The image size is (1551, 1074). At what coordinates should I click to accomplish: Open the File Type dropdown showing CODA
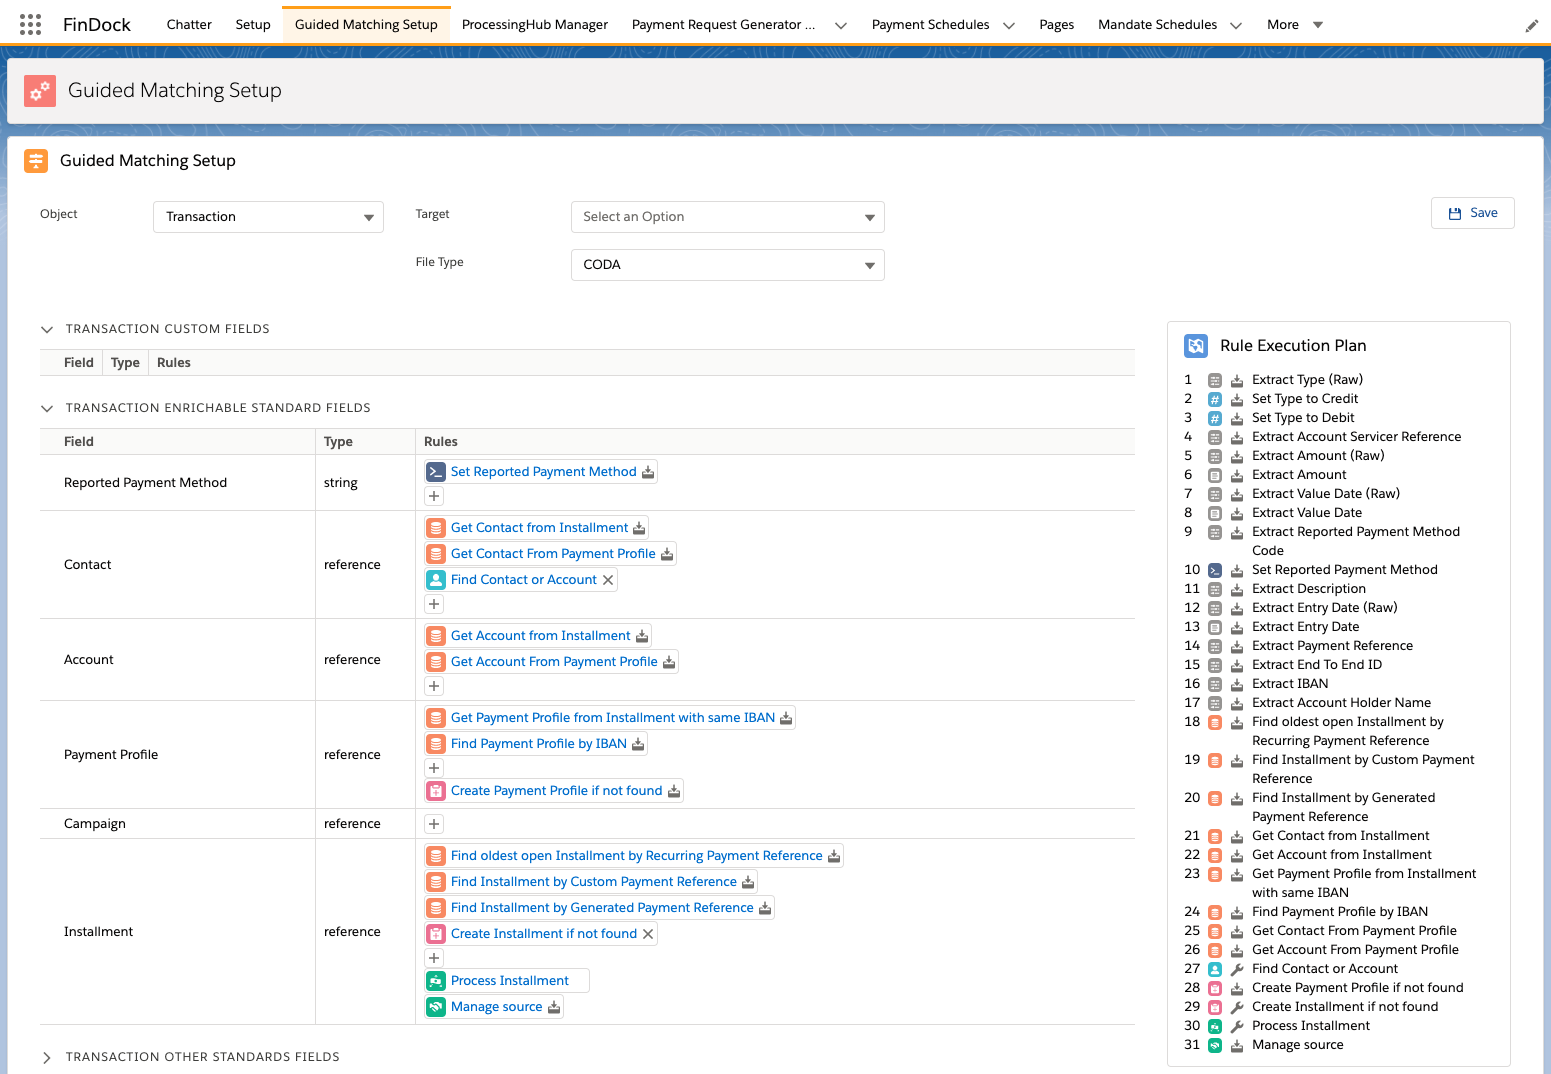tap(727, 264)
